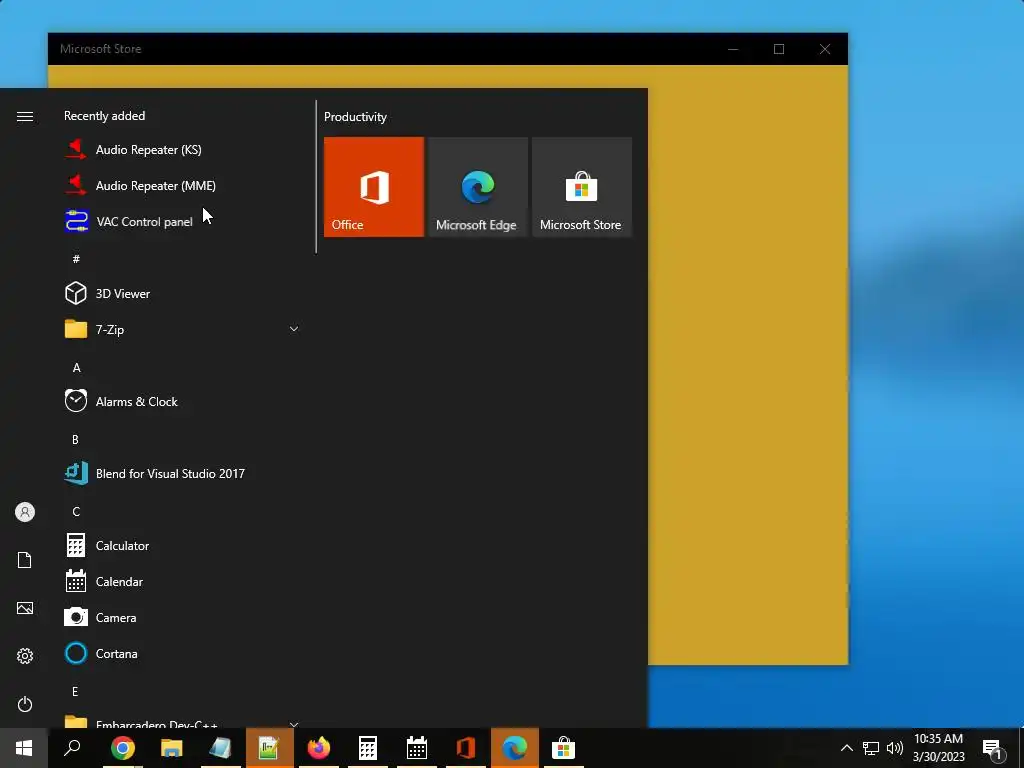
Task: Click the Office tile
Action: 374,187
